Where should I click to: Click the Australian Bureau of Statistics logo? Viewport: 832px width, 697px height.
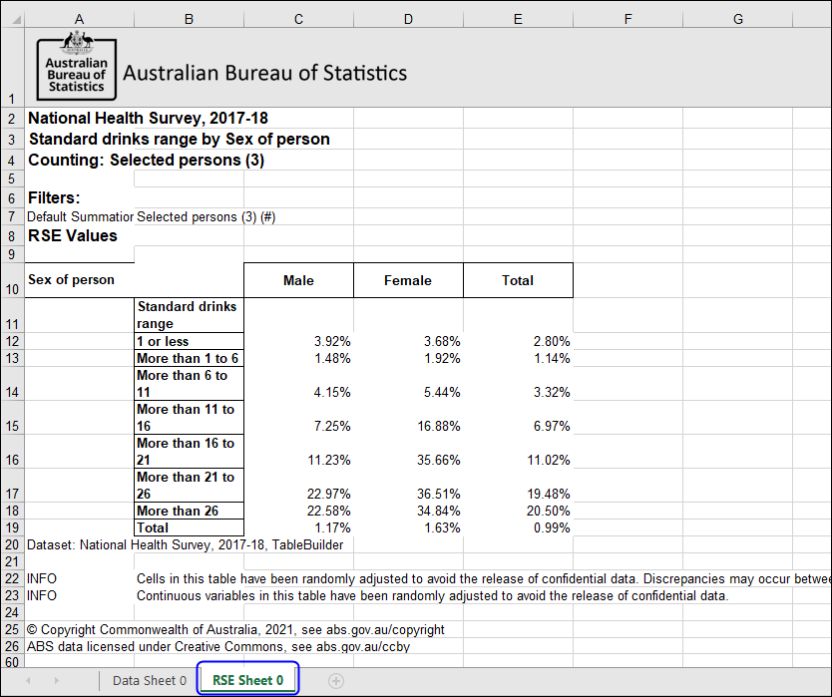click(75, 66)
